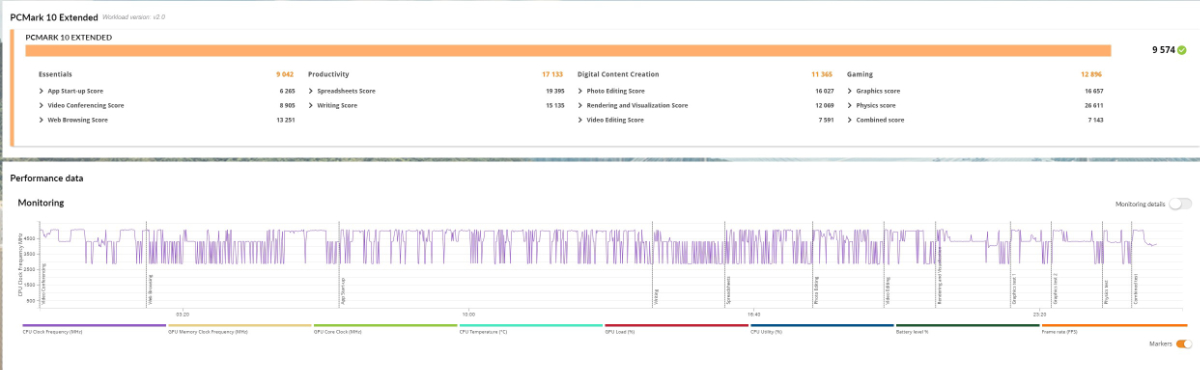The height and width of the screenshot is (370, 1200).
Task: Expand the Writing Score row
Action: (312, 105)
